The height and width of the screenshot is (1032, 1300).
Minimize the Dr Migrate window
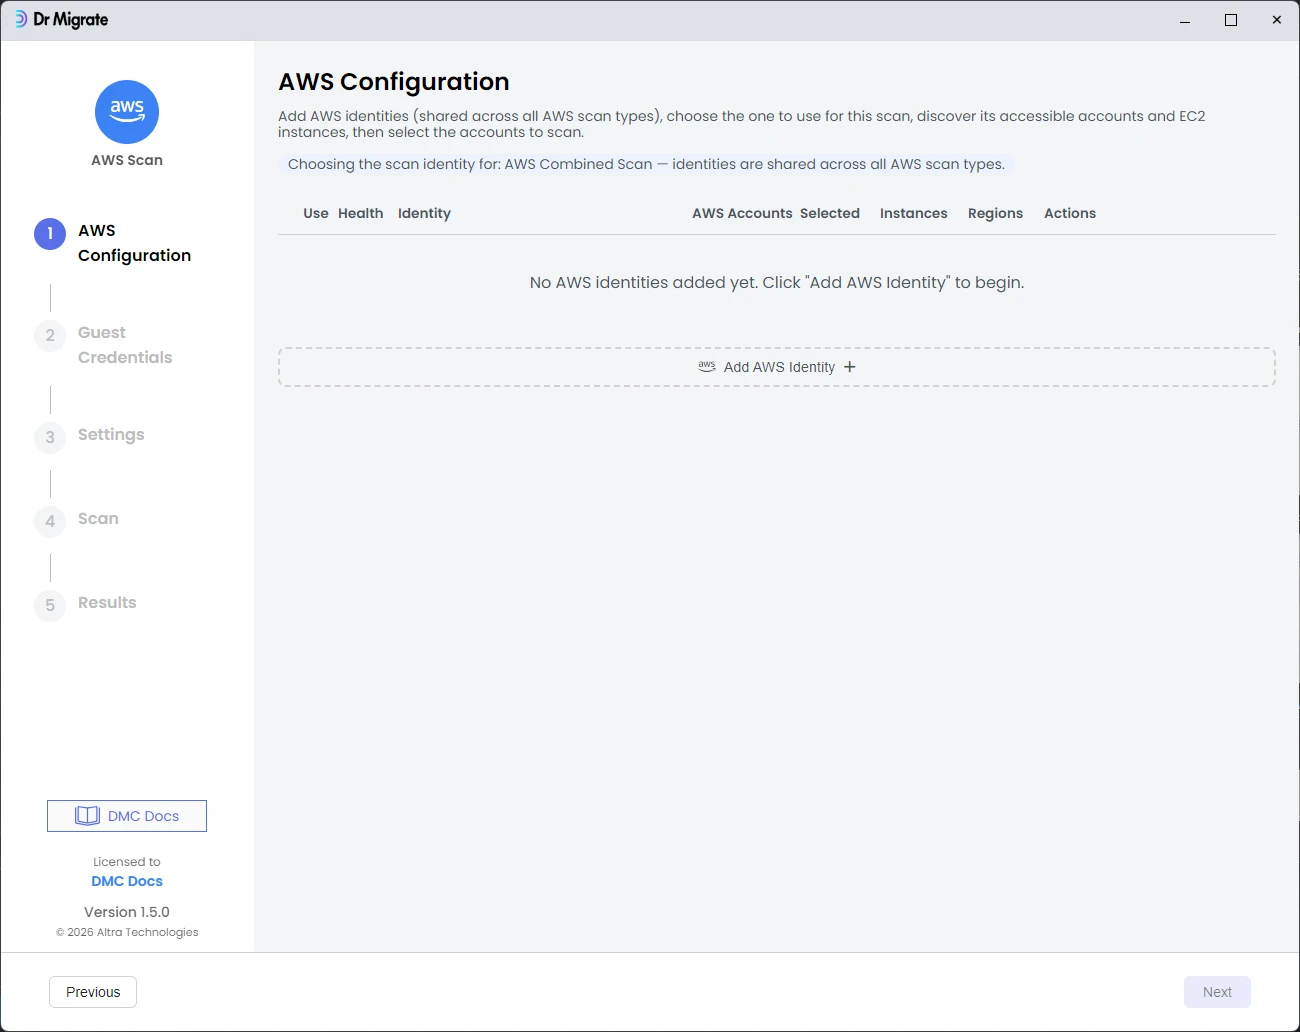point(1185,20)
